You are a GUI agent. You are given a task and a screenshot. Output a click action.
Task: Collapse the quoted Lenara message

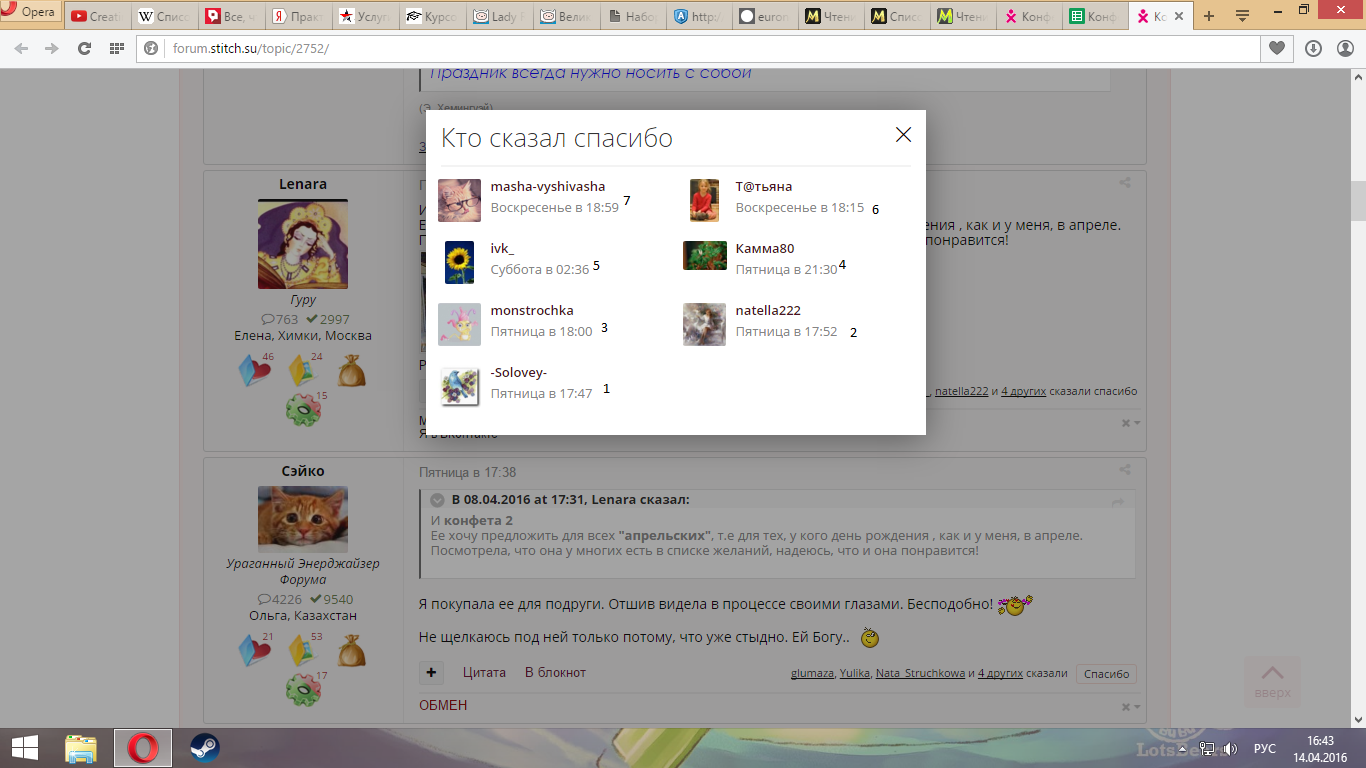tap(437, 500)
